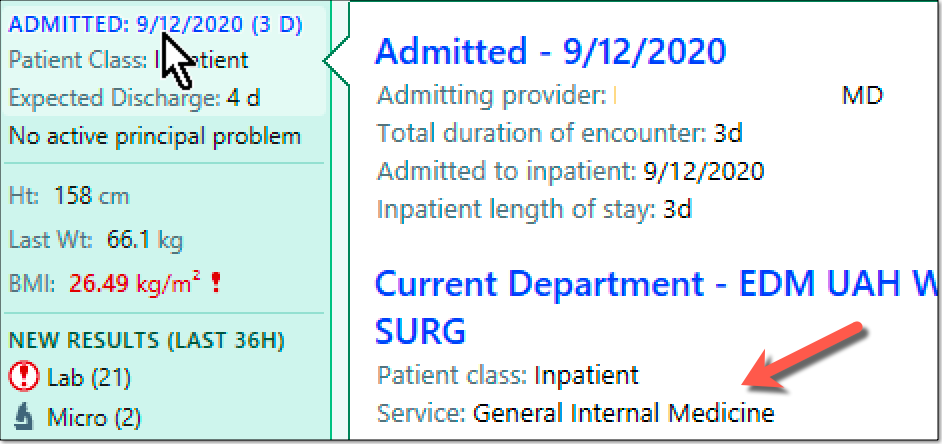Click the NEW RESULTS (LAST 36H) heading

tap(147, 341)
